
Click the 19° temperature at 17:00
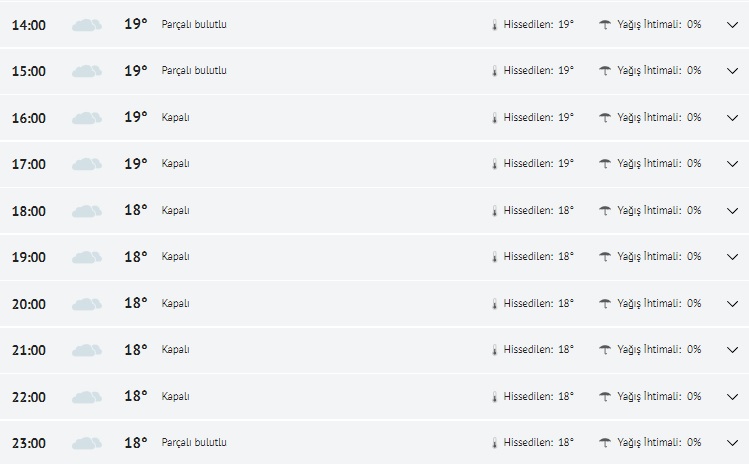pos(136,163)
